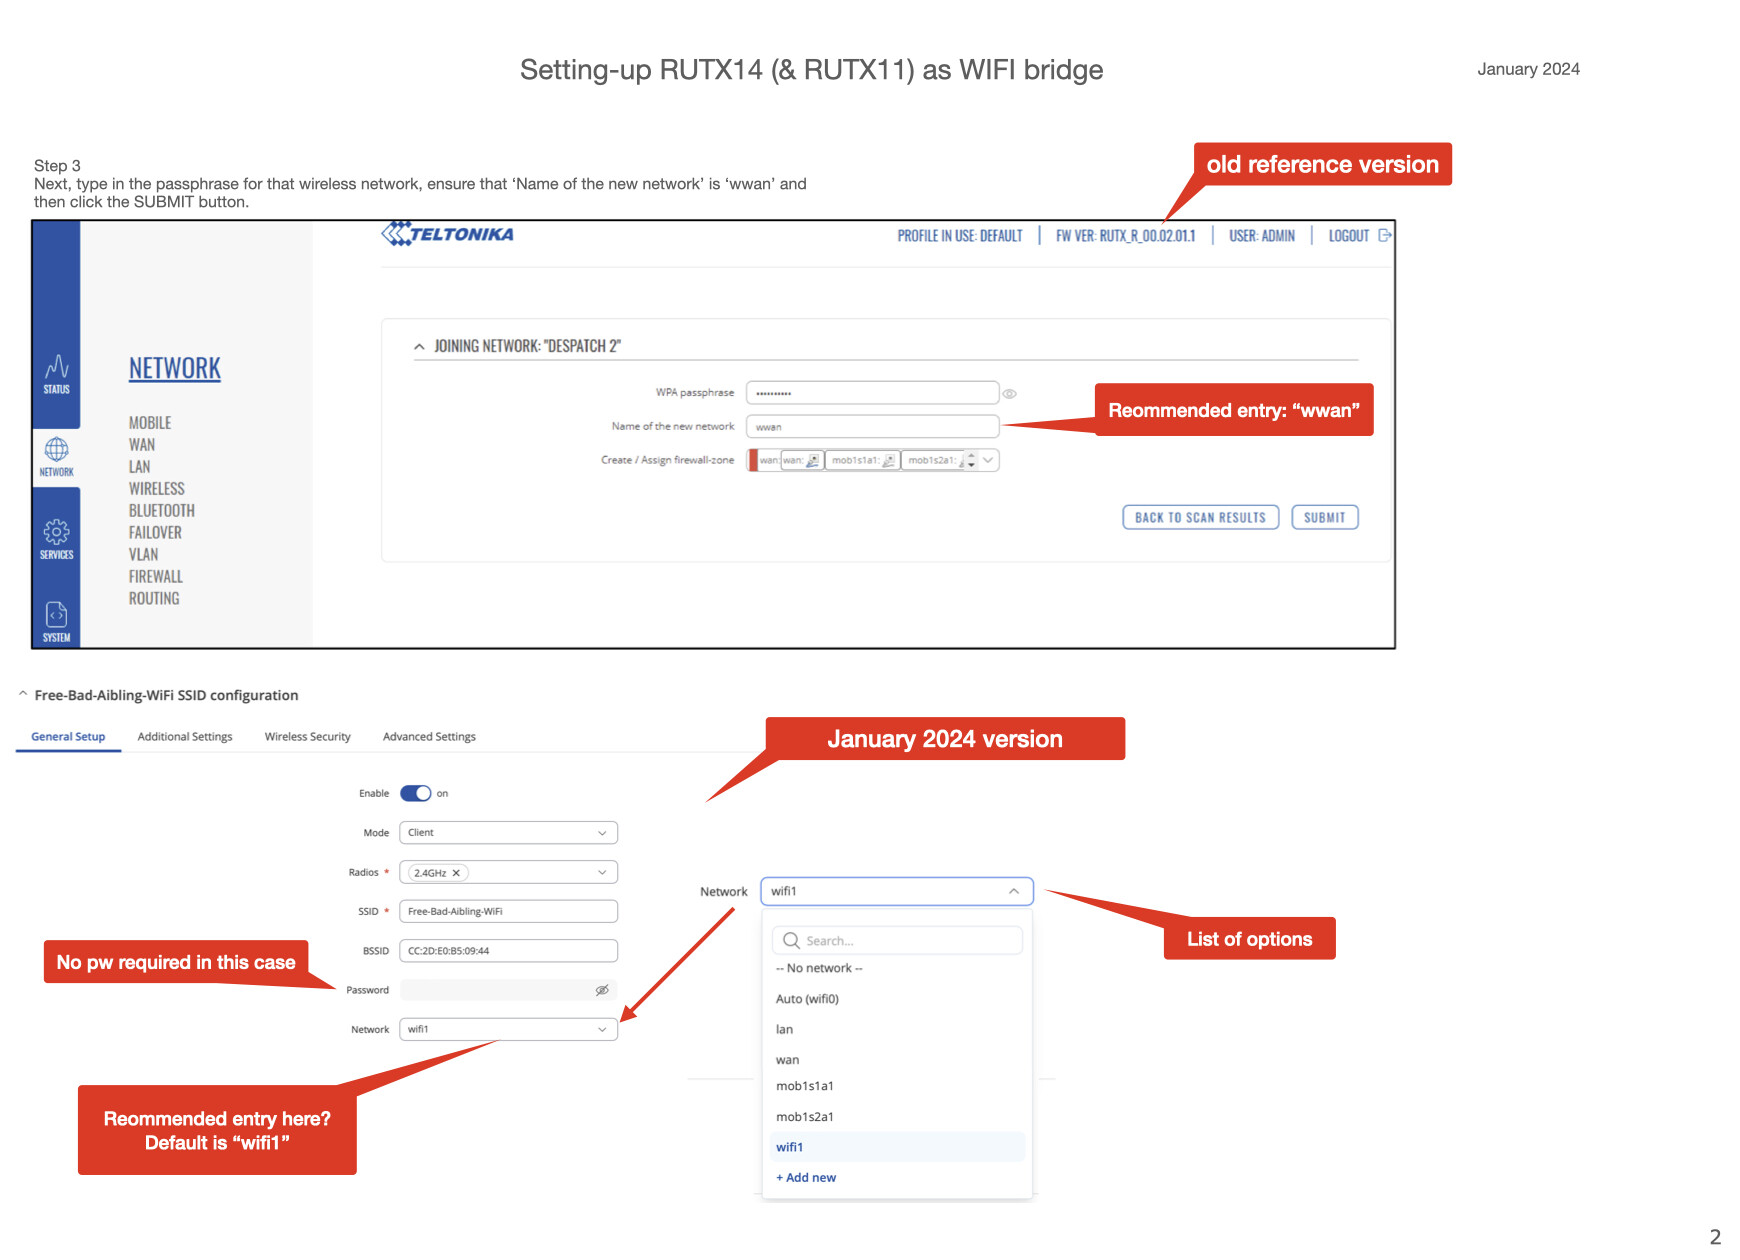Click the Password input field

(508, 990)
